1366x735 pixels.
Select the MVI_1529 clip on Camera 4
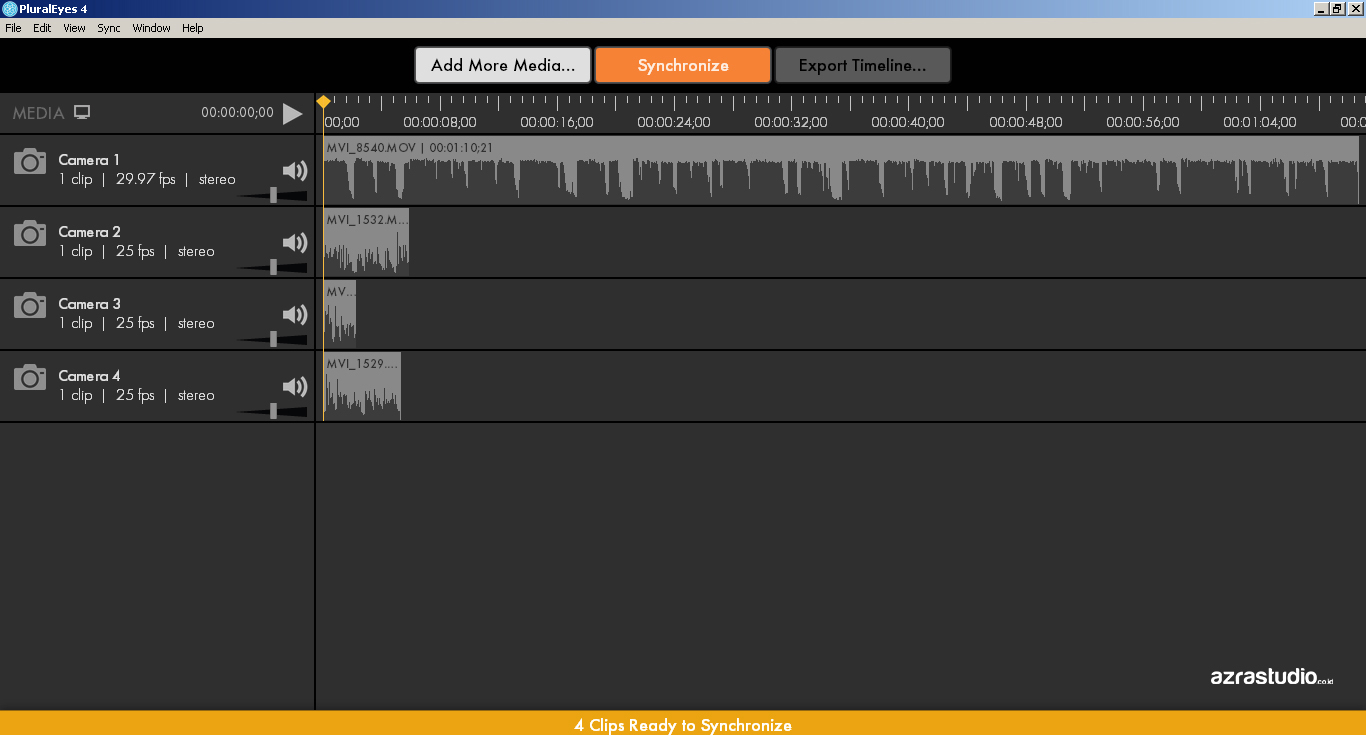(x=362, y=386)
